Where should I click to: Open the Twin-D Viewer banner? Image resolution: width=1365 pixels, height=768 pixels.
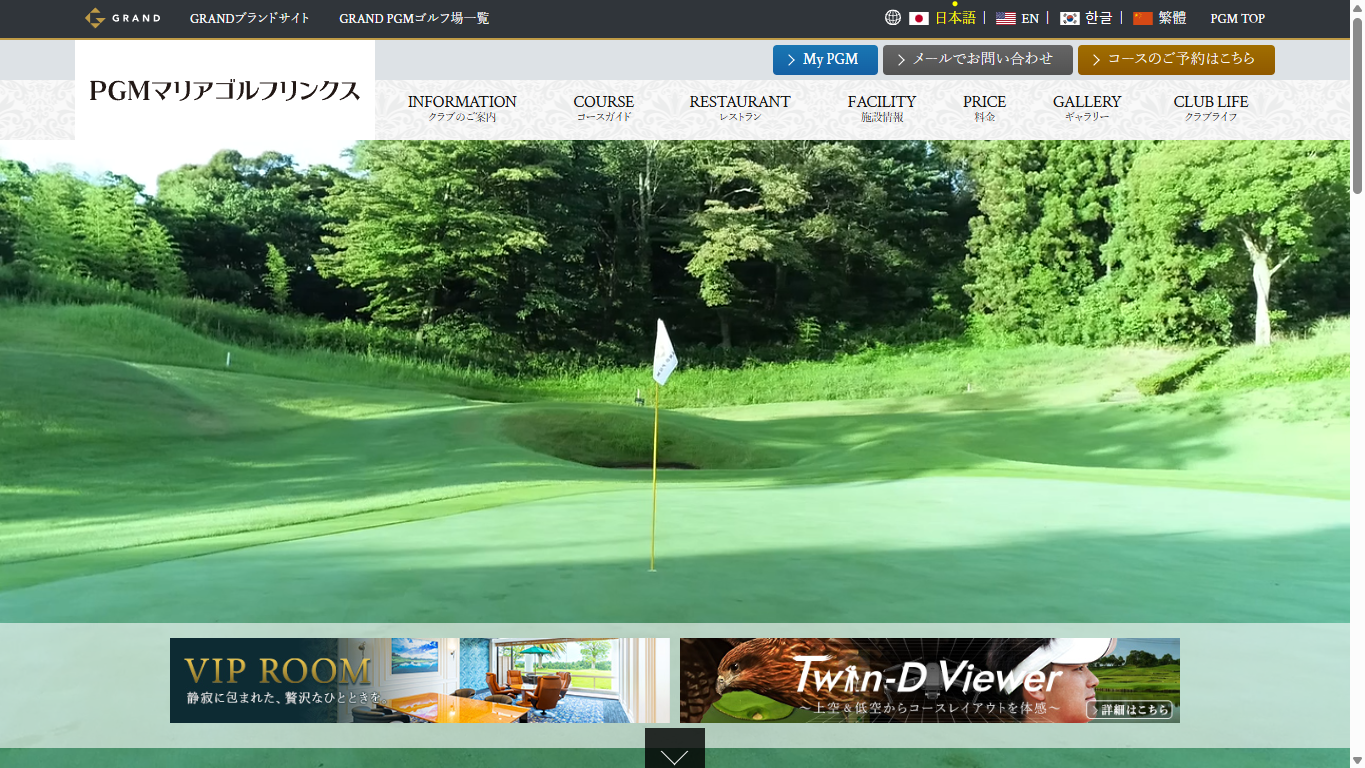[x=930, y=680]
